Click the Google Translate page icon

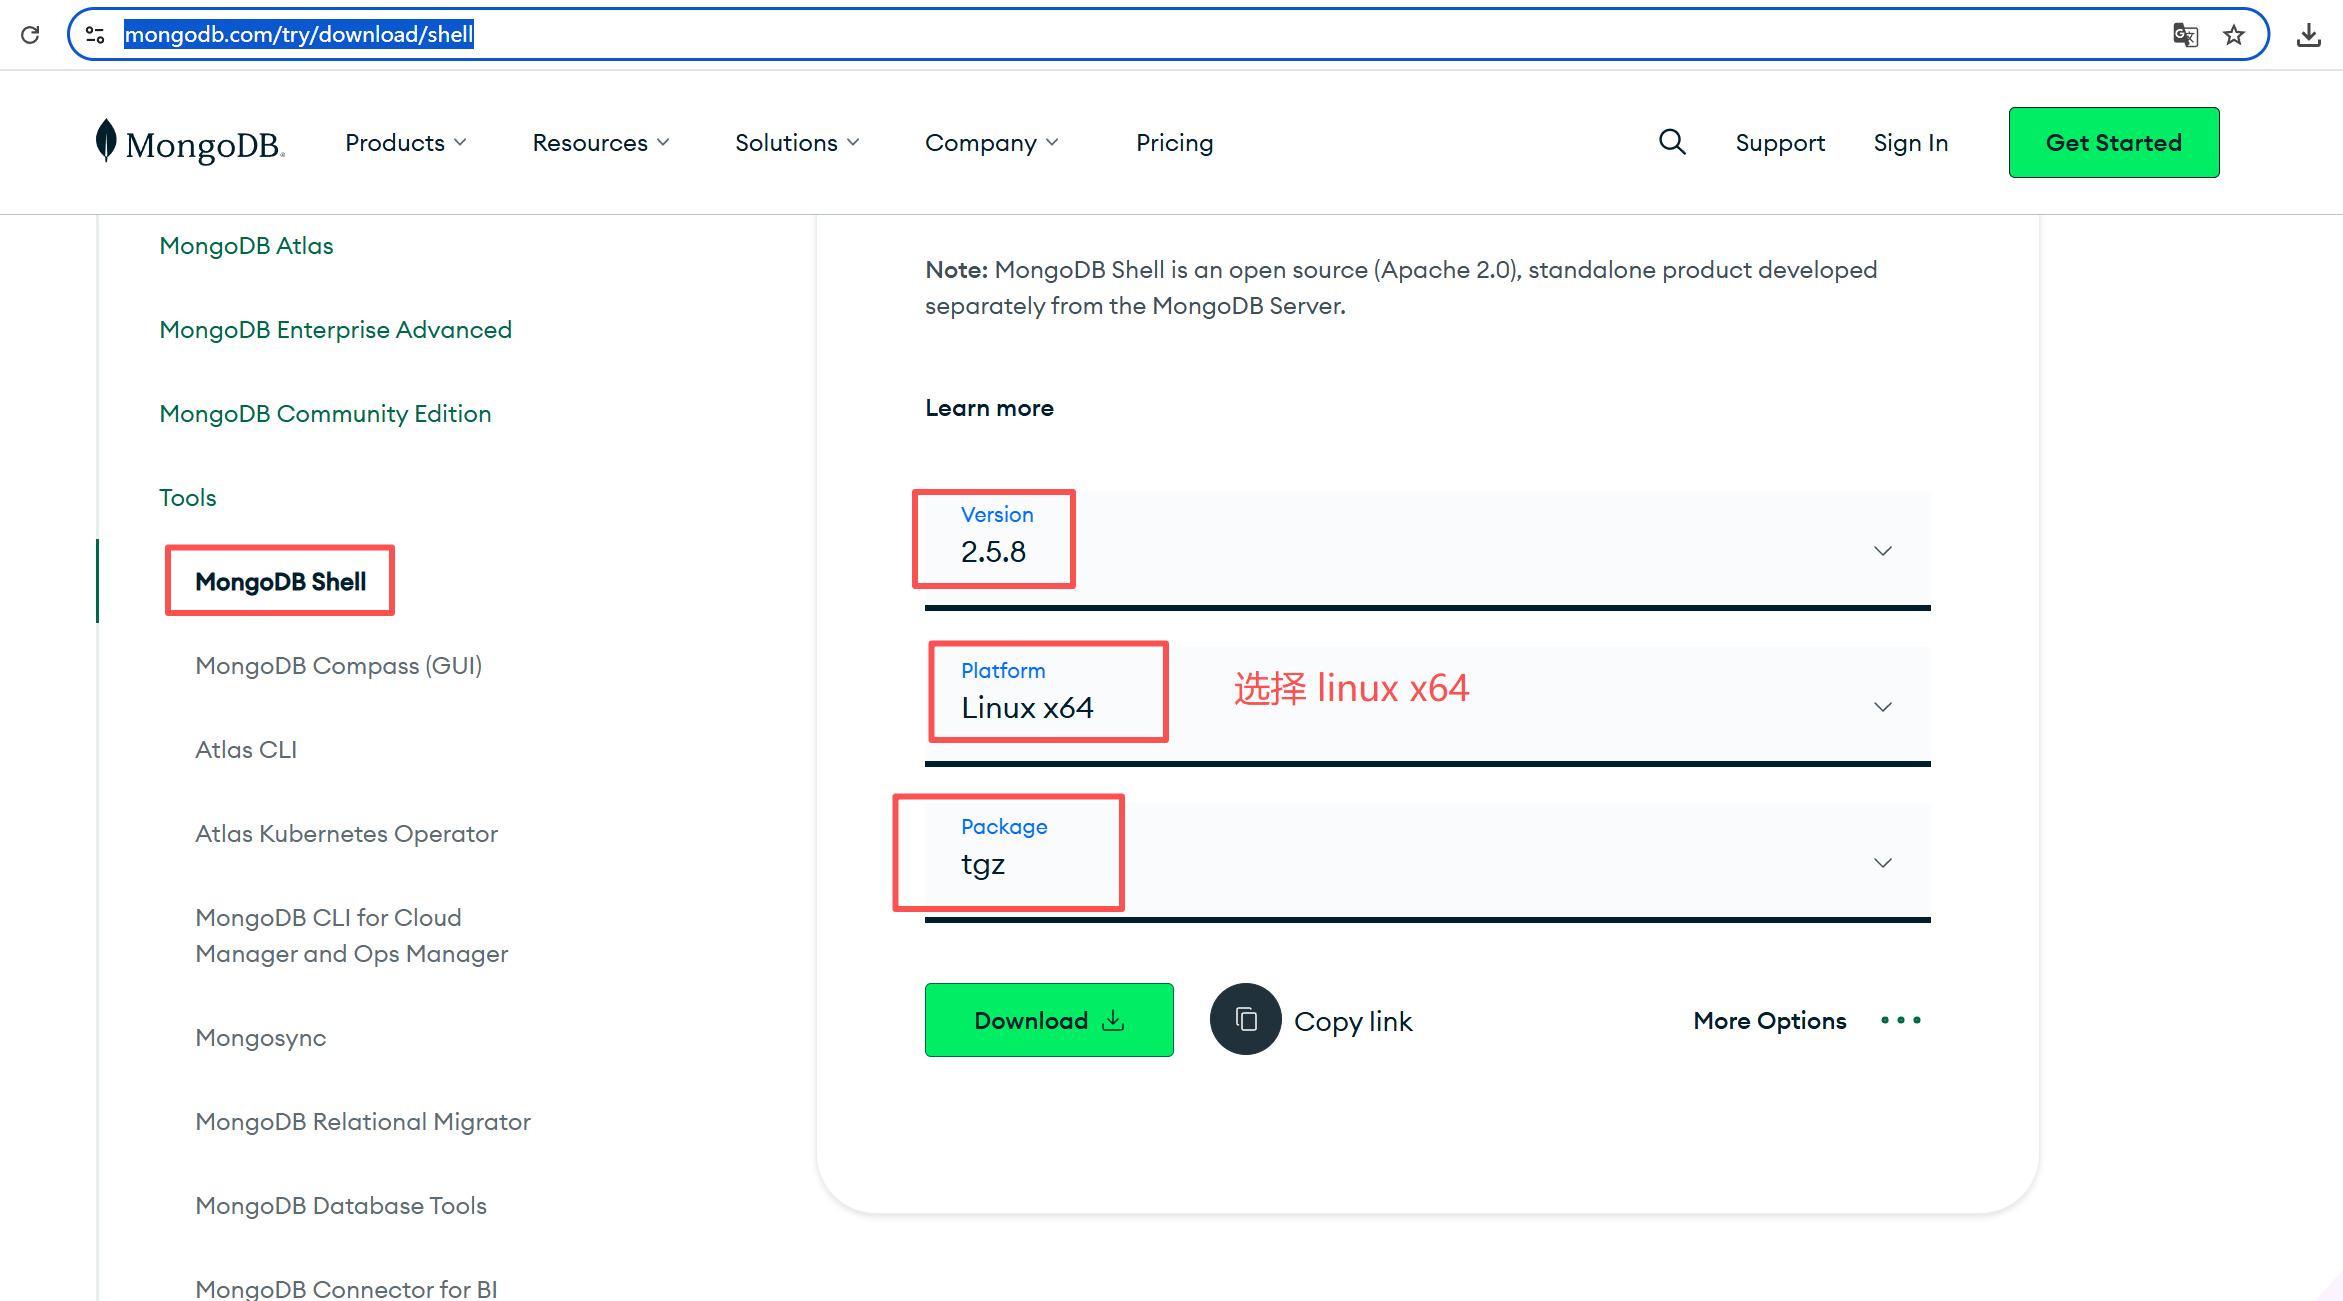point(2185,35)
